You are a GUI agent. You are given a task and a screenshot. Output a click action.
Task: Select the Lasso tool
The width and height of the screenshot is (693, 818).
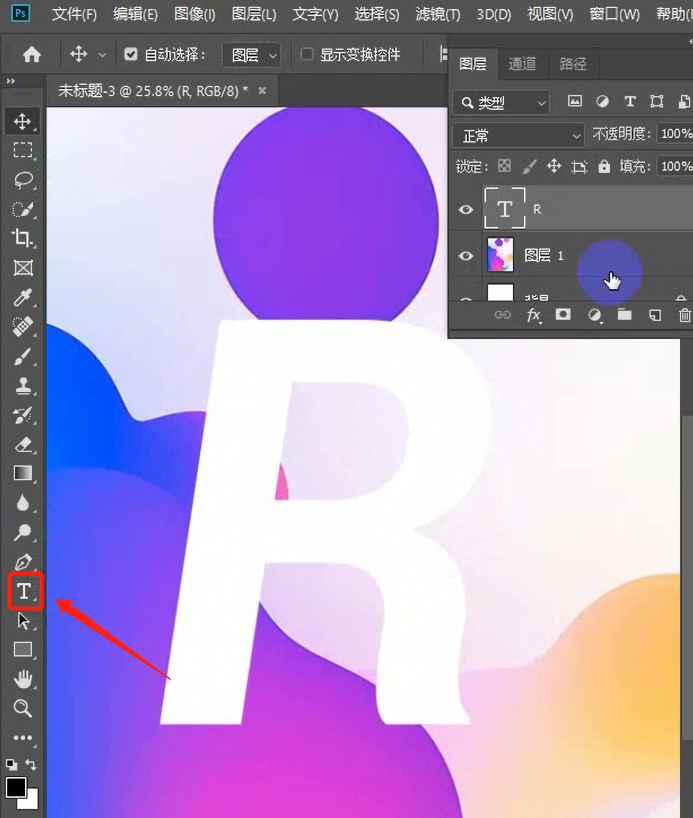pyautogui.click(x=22, y=180)
